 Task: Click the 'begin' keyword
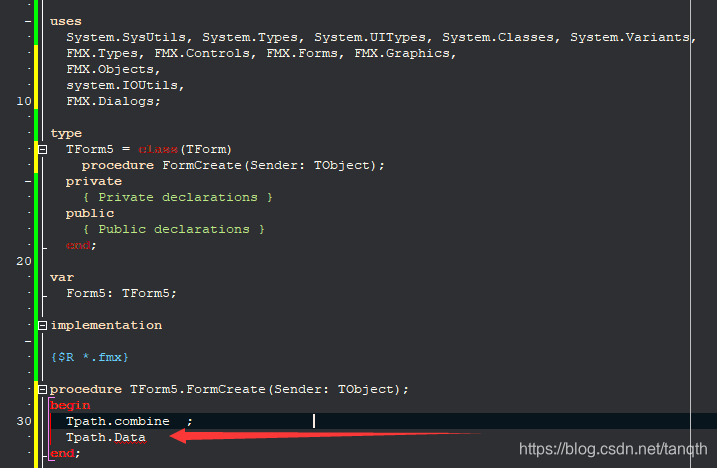point(70,405)
